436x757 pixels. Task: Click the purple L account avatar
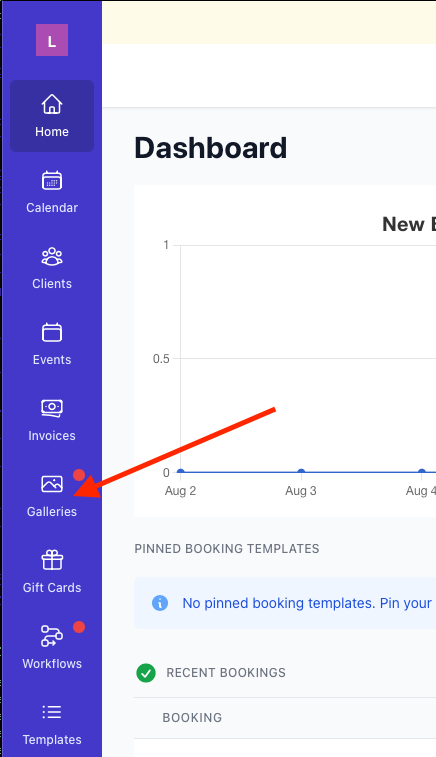point(52,40)
